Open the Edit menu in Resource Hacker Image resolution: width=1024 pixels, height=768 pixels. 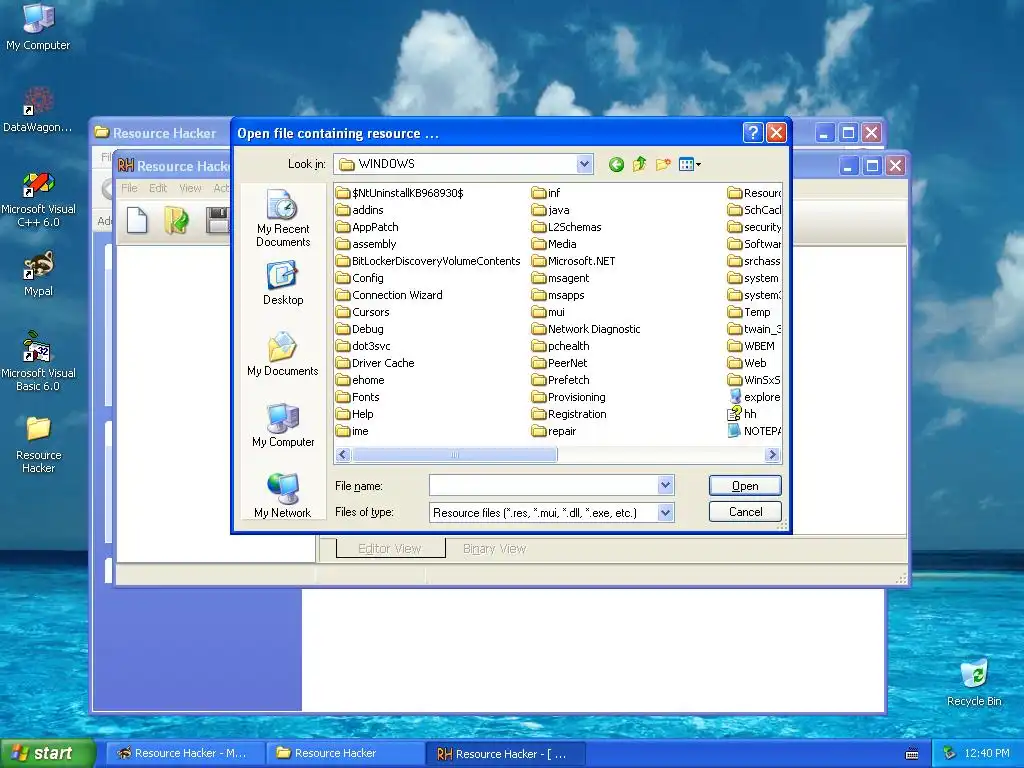(x=158, y=188)
